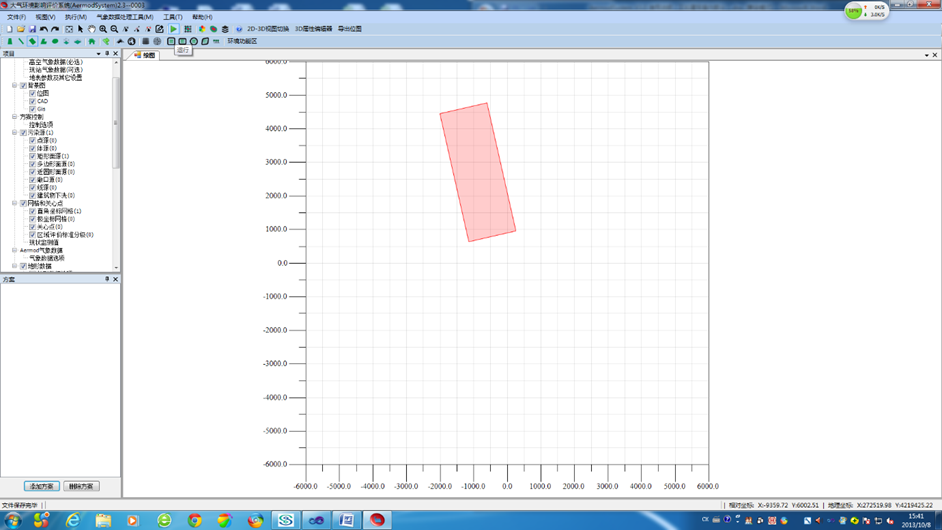The height and width of the screenshot is (530, 942).
Task: Uncheck the 点源(0) checkbox
Action: pyautogui.click(x=32, y=141)
